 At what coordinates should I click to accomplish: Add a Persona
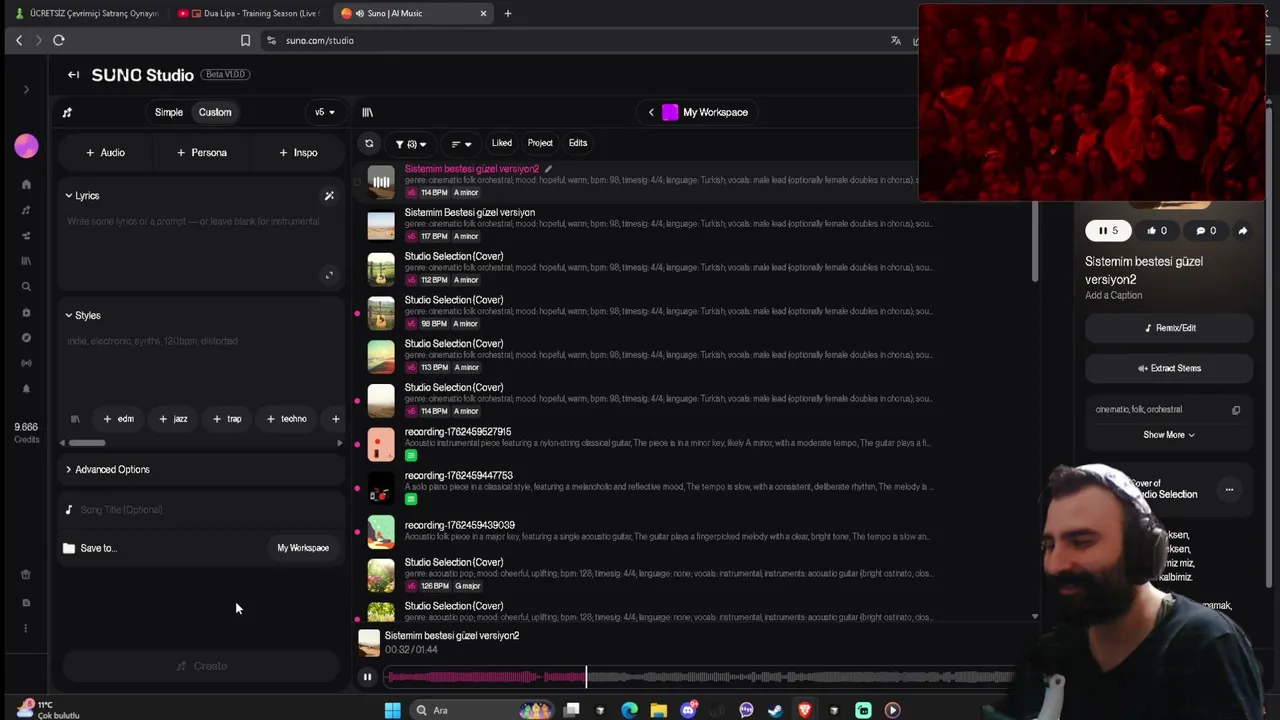(202, 153)
